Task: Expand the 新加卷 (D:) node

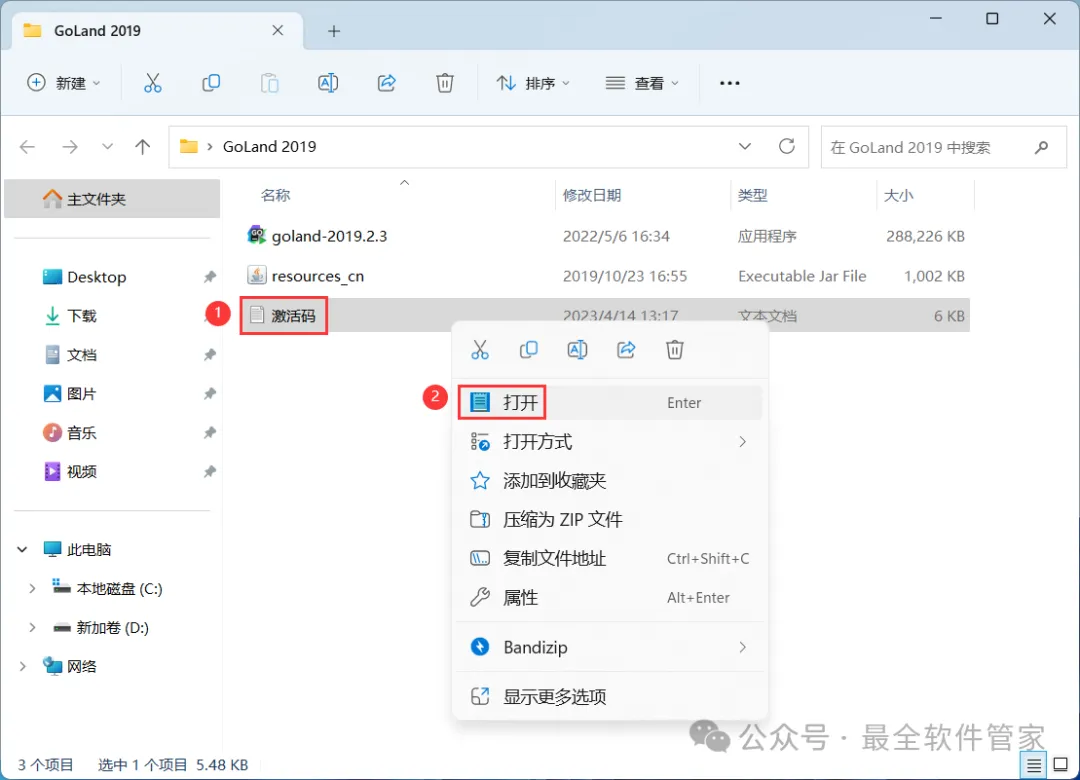Action: click(32, 628)
